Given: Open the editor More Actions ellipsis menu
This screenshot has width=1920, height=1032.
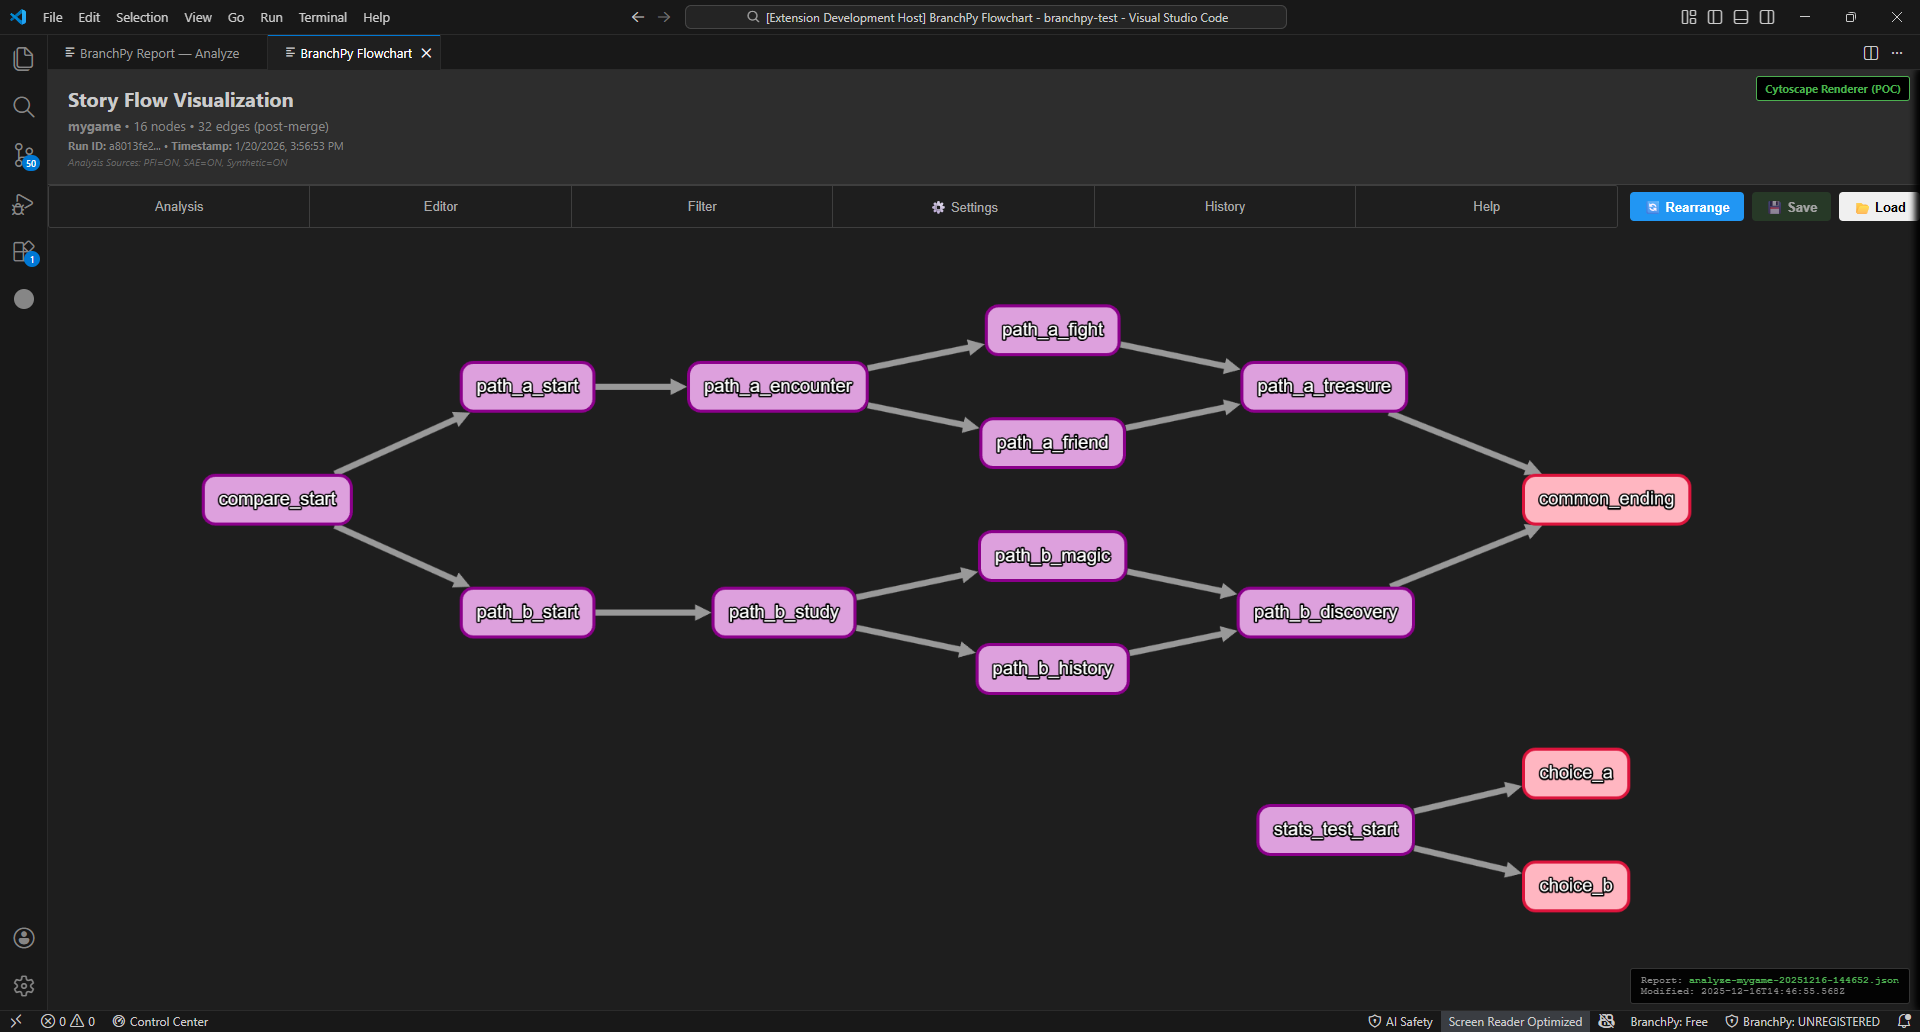Looking at the screenshot, I should [x=1897, y=53].
